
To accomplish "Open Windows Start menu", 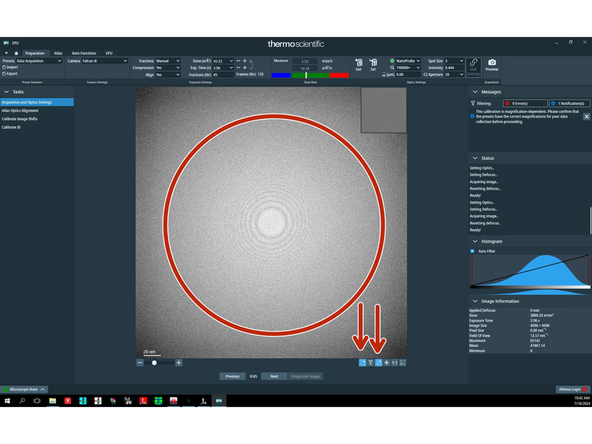I will tap(7, 401).
